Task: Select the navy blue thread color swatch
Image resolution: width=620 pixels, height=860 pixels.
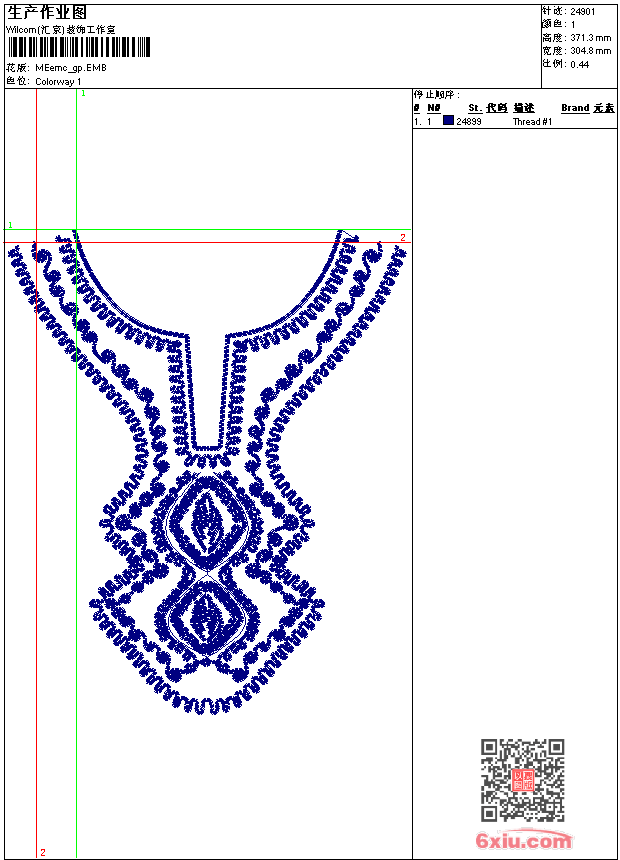Action: pyautogui.click(x=448, y=121)
